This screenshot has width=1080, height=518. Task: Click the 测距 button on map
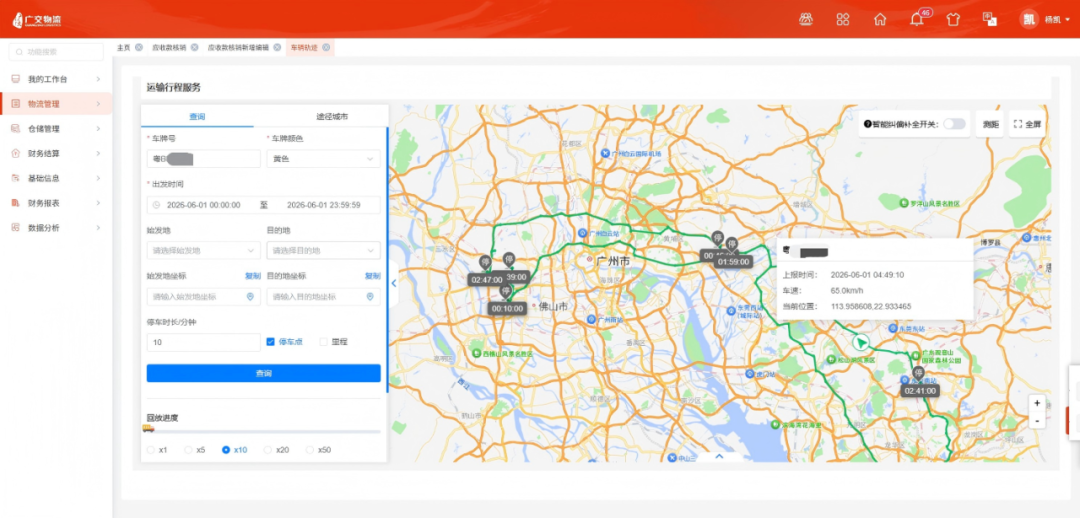point(990,124)
